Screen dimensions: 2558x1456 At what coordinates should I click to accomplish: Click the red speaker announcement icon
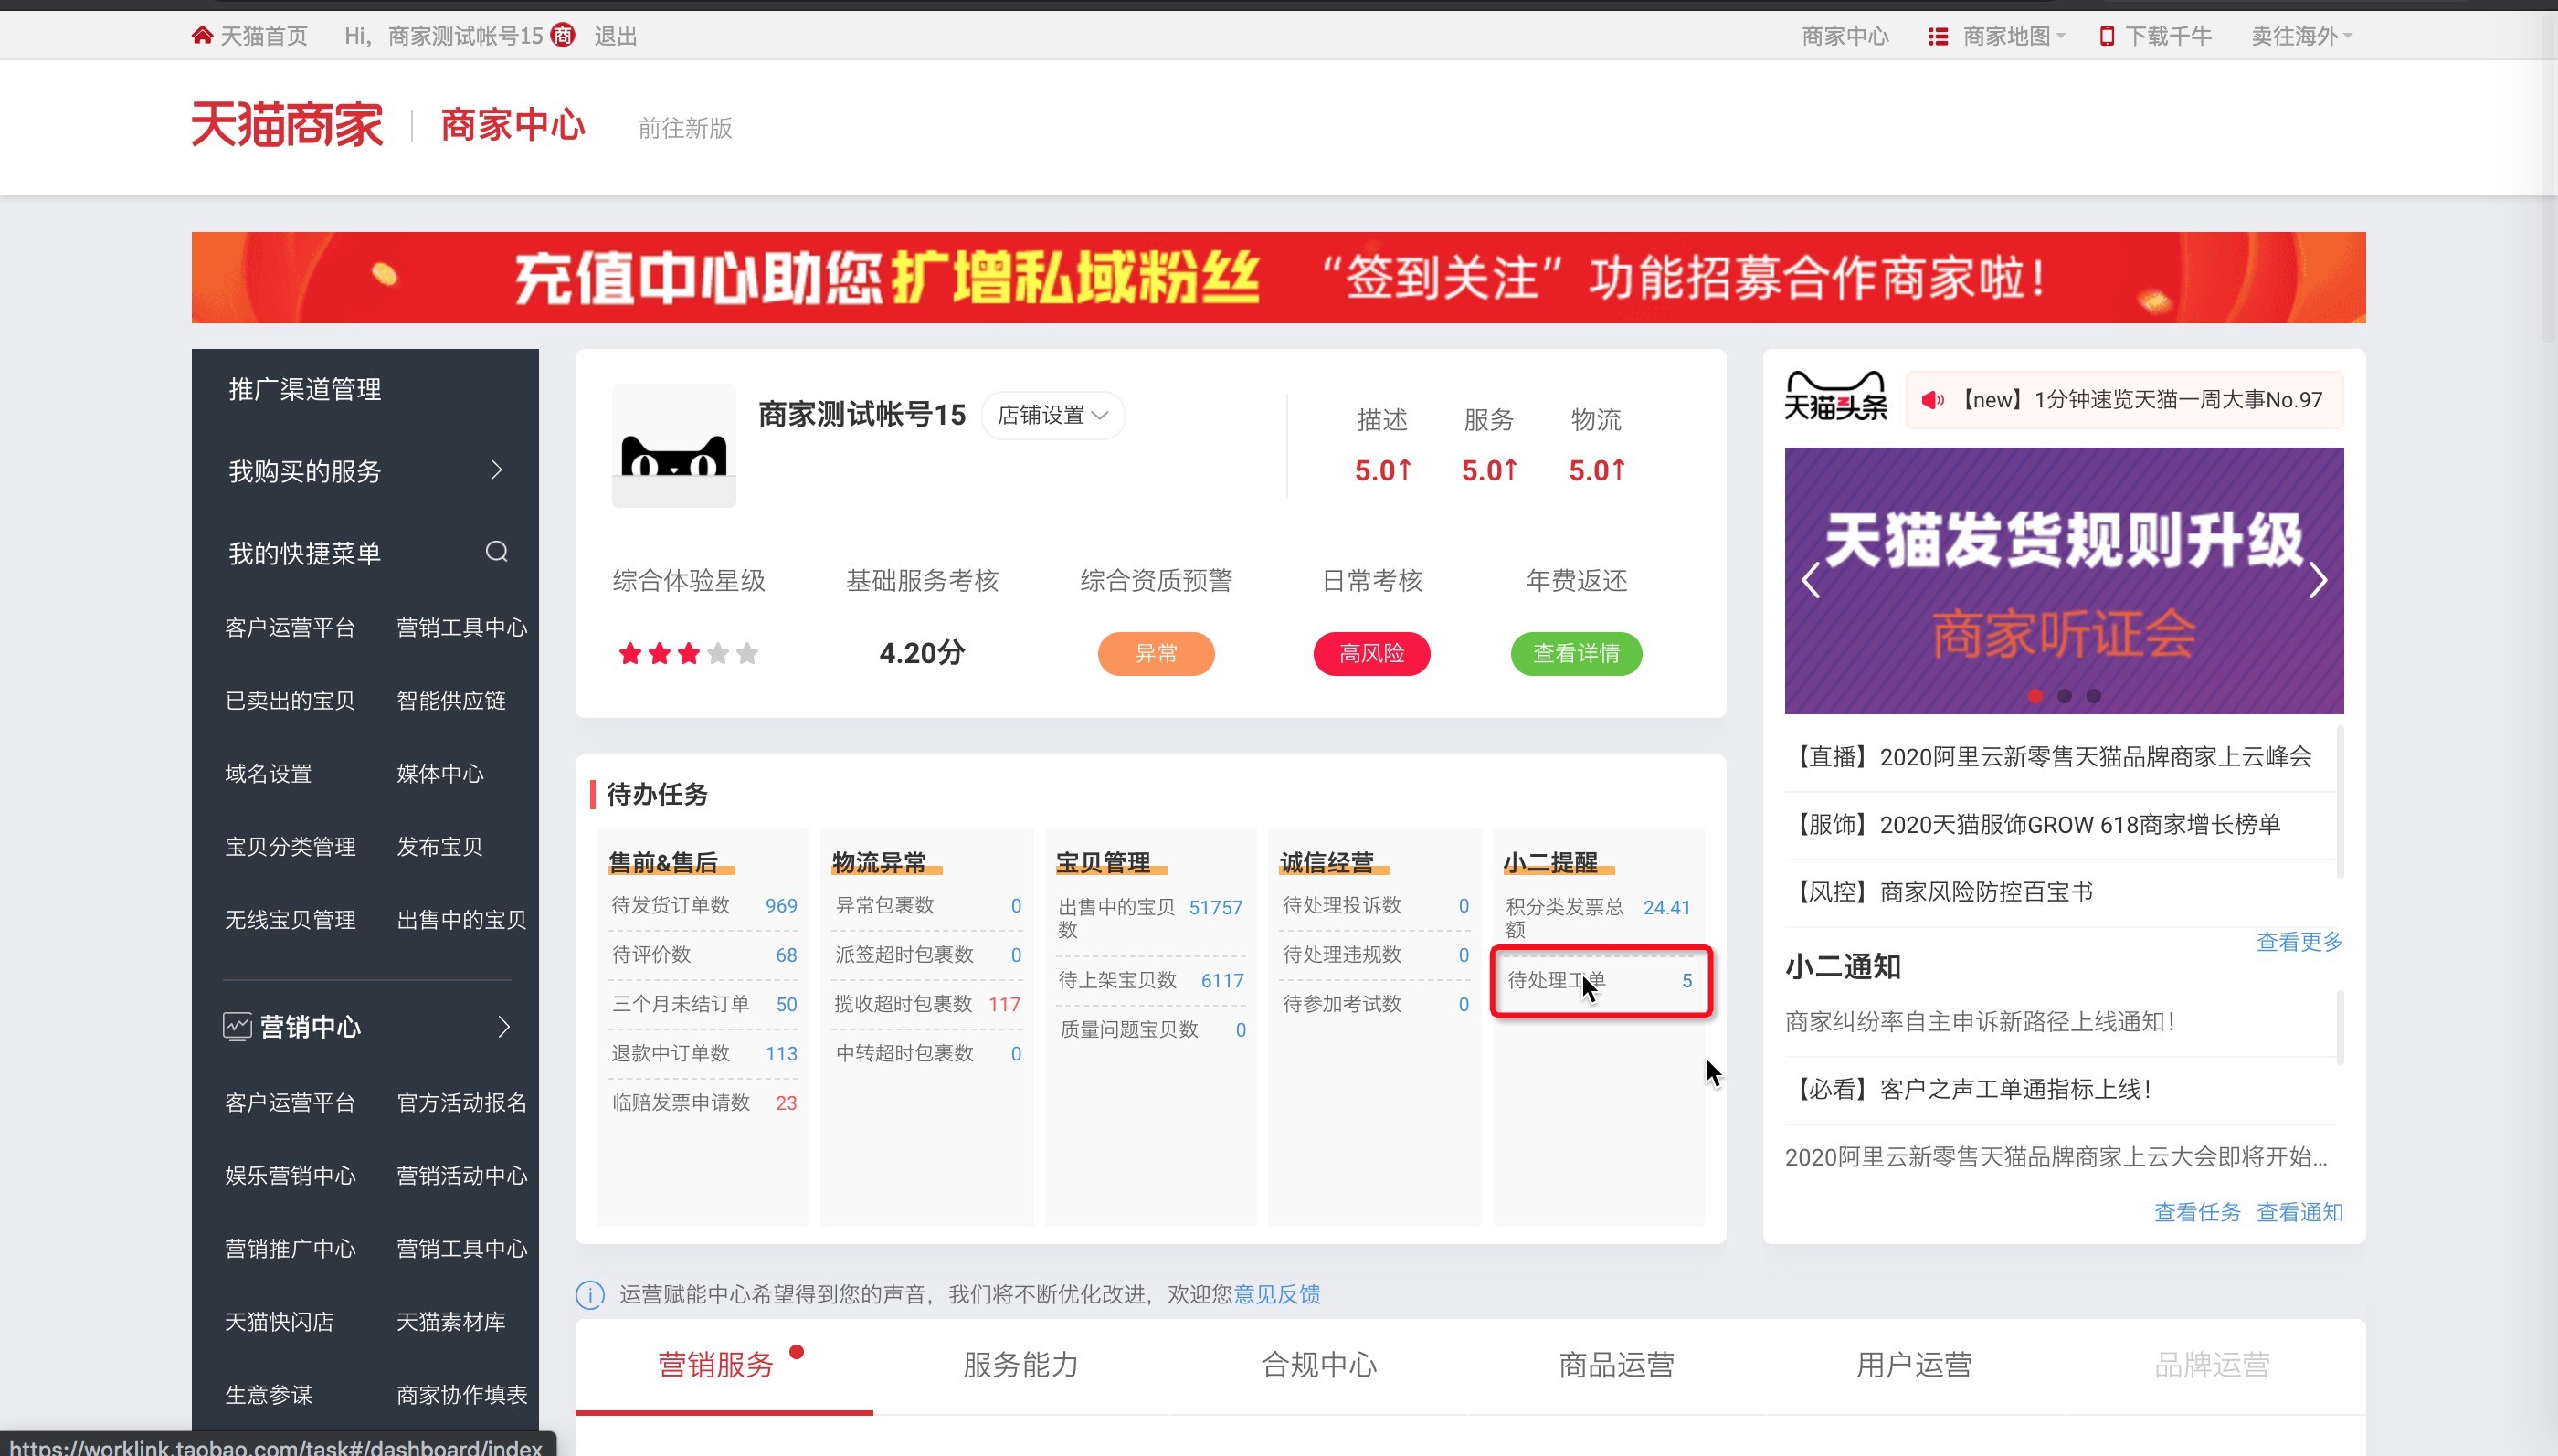point(1932,400)
